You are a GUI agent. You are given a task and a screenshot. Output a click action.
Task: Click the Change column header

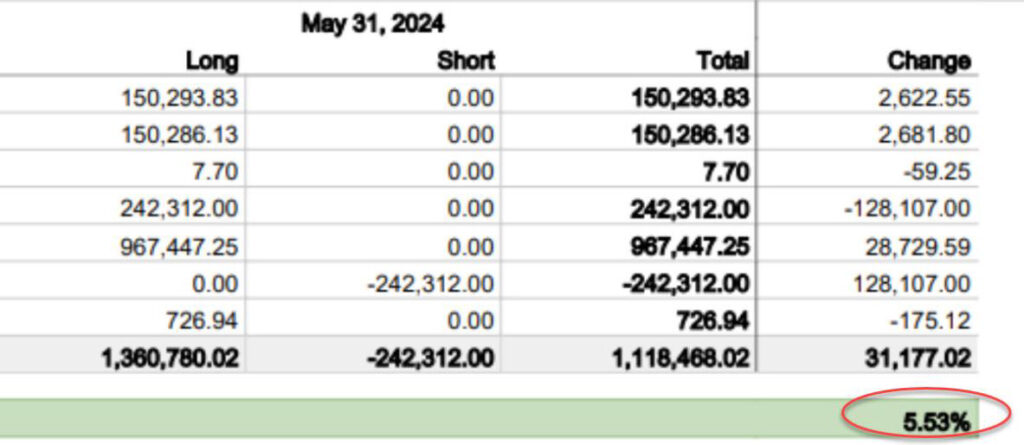(x=929, y=61)
